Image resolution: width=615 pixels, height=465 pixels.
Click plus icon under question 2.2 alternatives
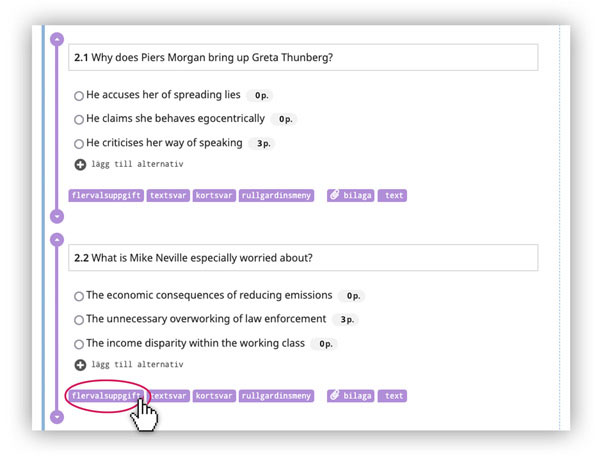(80, 365)
